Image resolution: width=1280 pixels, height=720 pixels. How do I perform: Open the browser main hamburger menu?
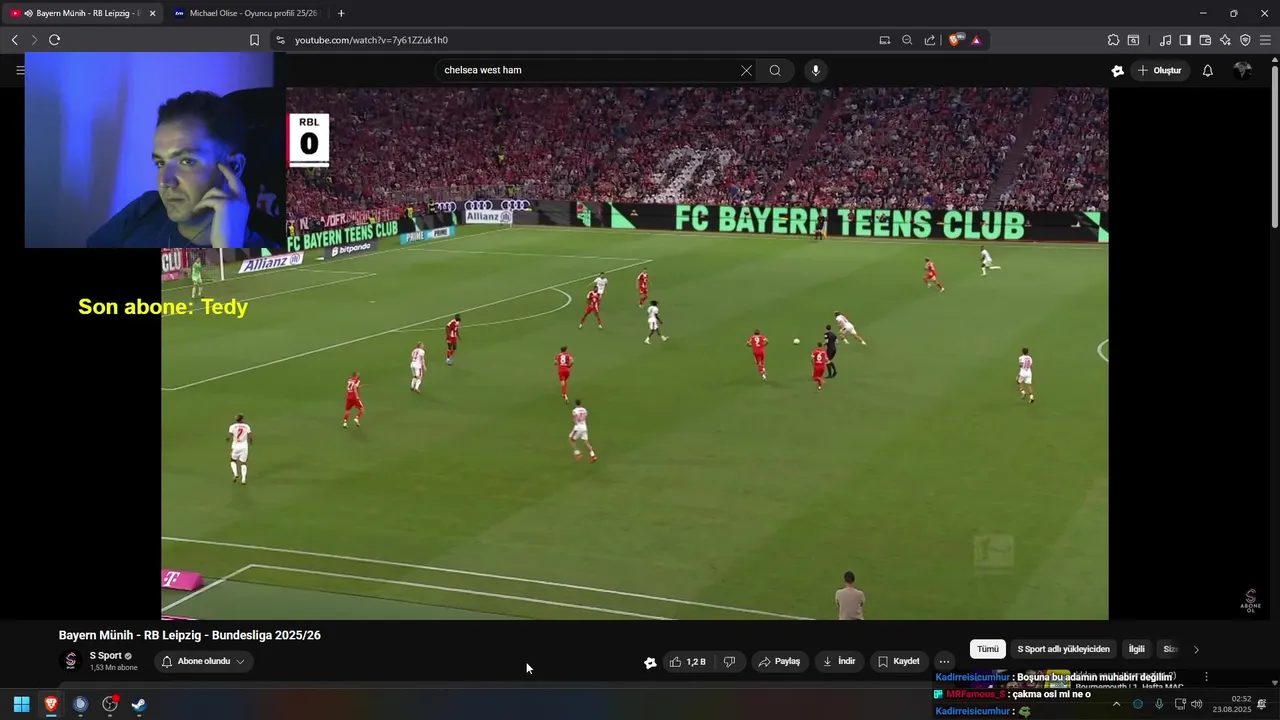(1266, 40)
